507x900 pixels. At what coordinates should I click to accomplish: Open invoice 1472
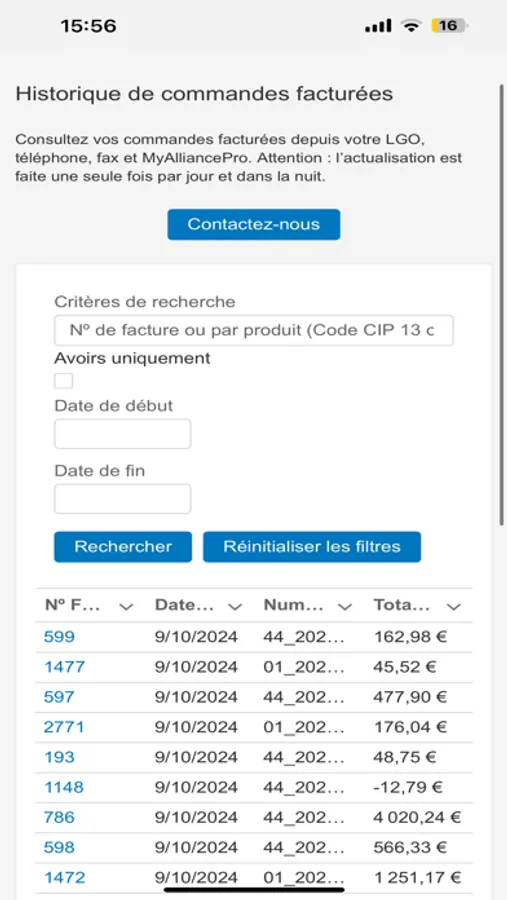point(64,878)
